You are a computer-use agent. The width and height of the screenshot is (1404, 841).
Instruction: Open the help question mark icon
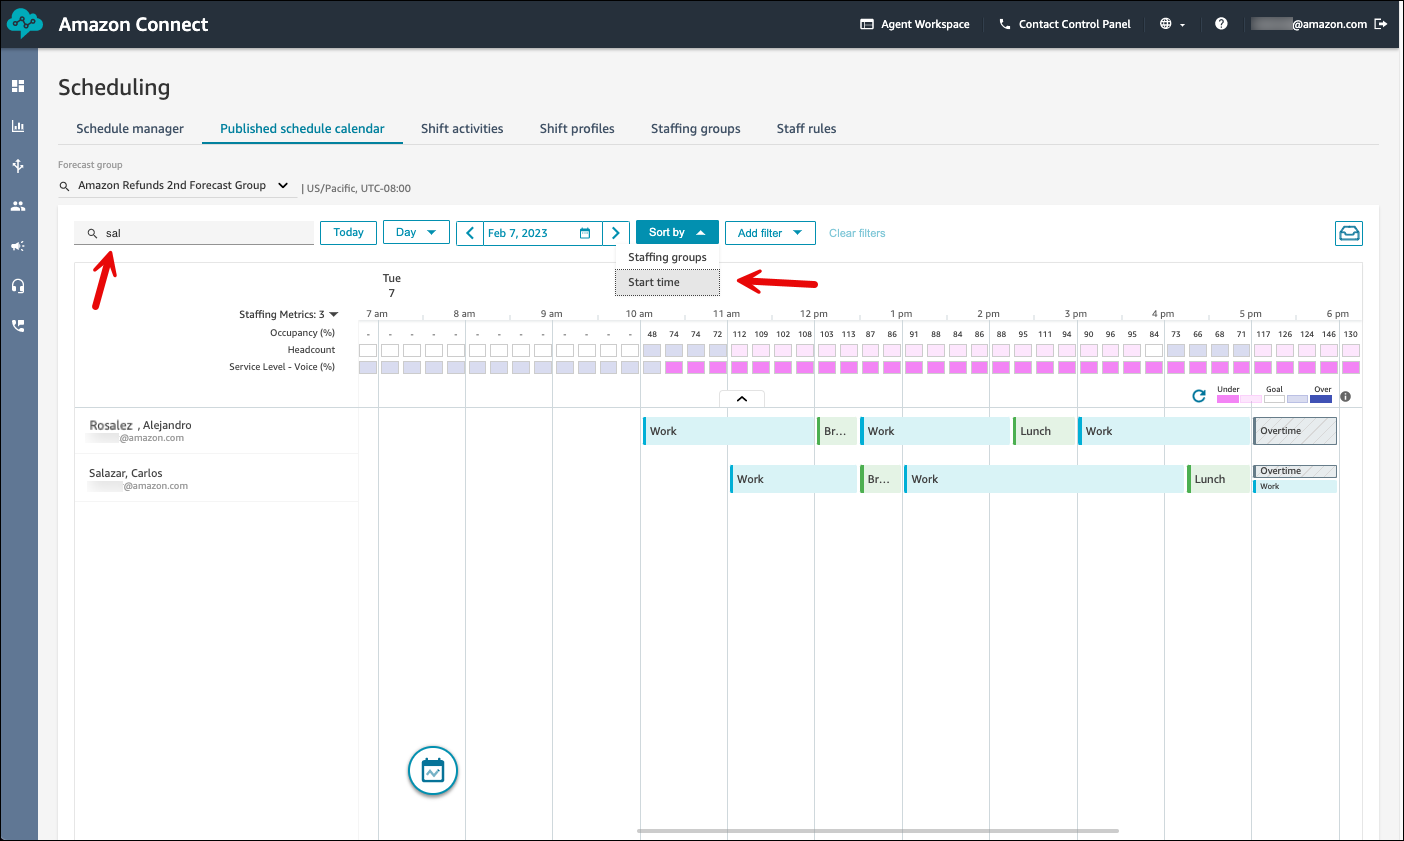pos(1221,24)
